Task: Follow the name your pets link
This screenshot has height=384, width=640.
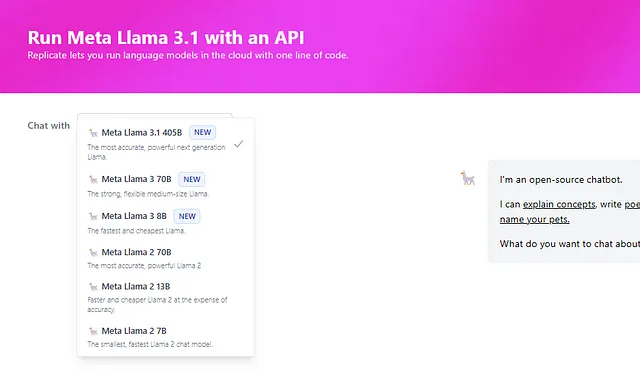Action: point(534,220)
